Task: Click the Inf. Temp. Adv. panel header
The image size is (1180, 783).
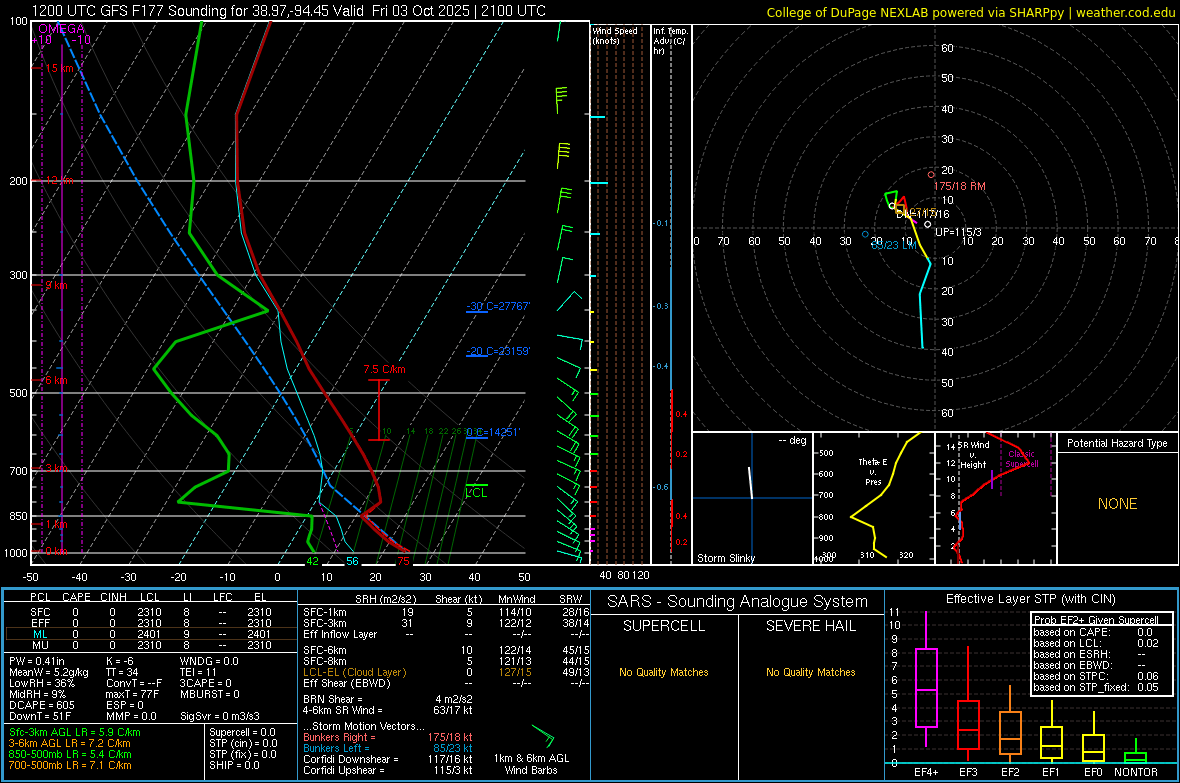Action: (670, 41)
